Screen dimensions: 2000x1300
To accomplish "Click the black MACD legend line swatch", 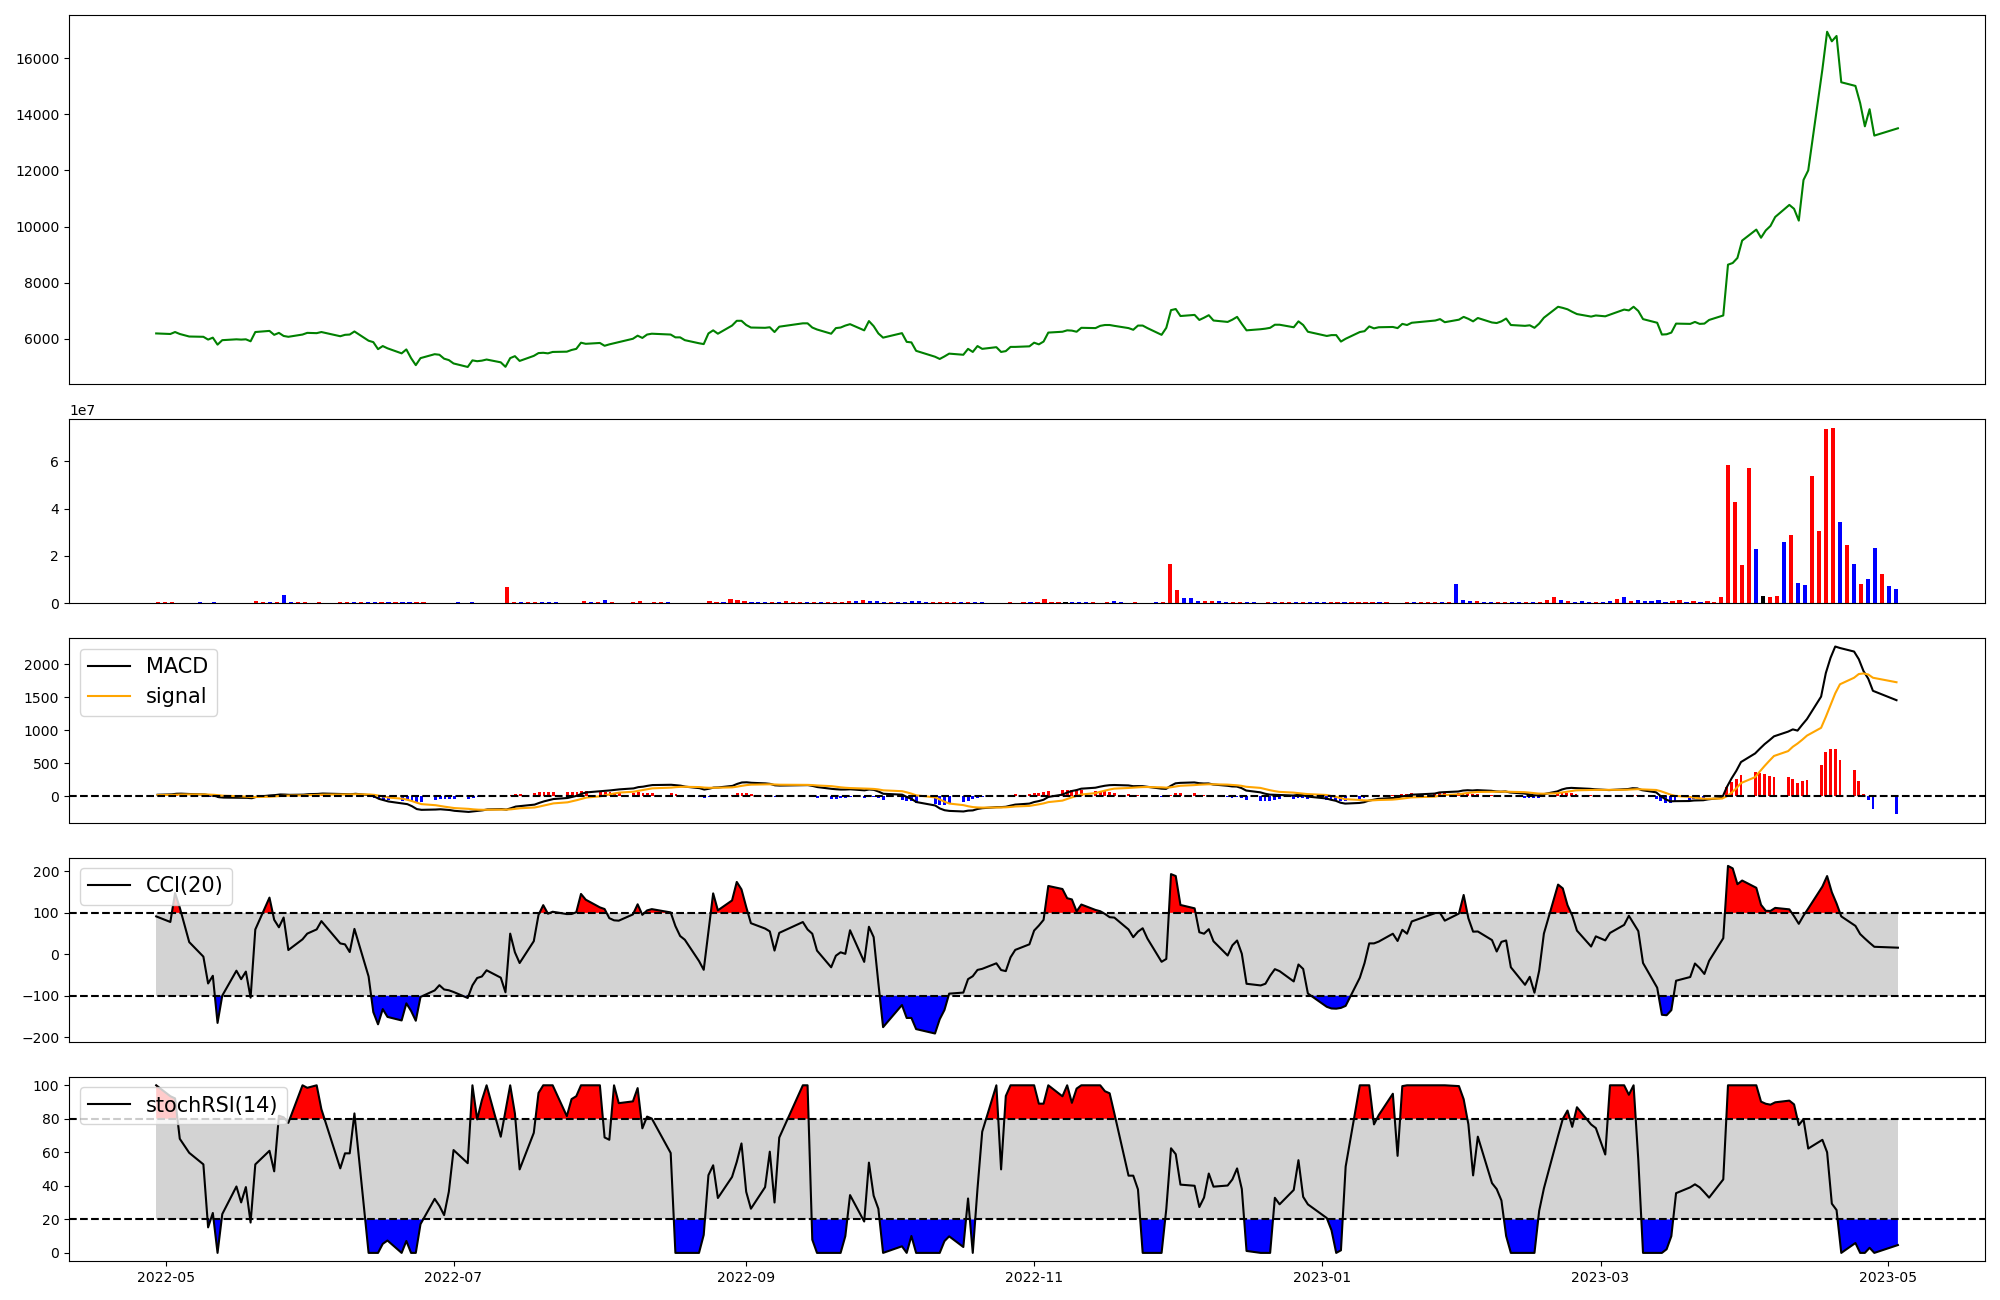I will [109, 666].
